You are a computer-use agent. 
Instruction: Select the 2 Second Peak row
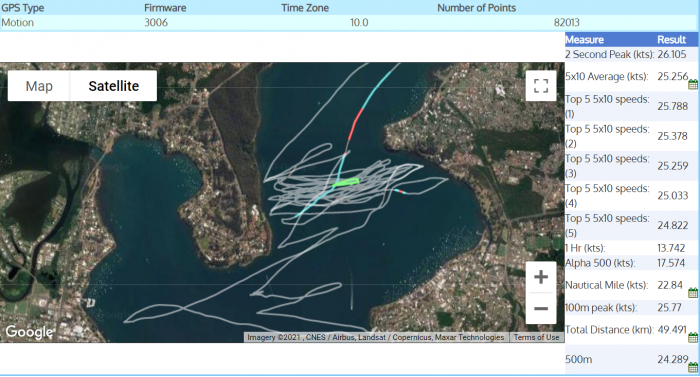[631, 54]
